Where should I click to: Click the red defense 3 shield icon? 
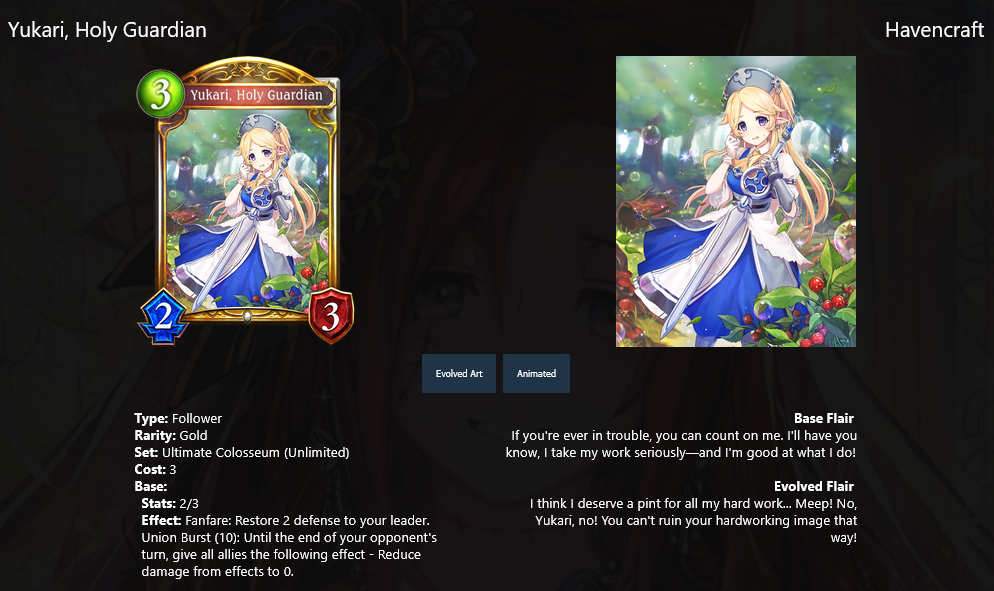(331, 315)
